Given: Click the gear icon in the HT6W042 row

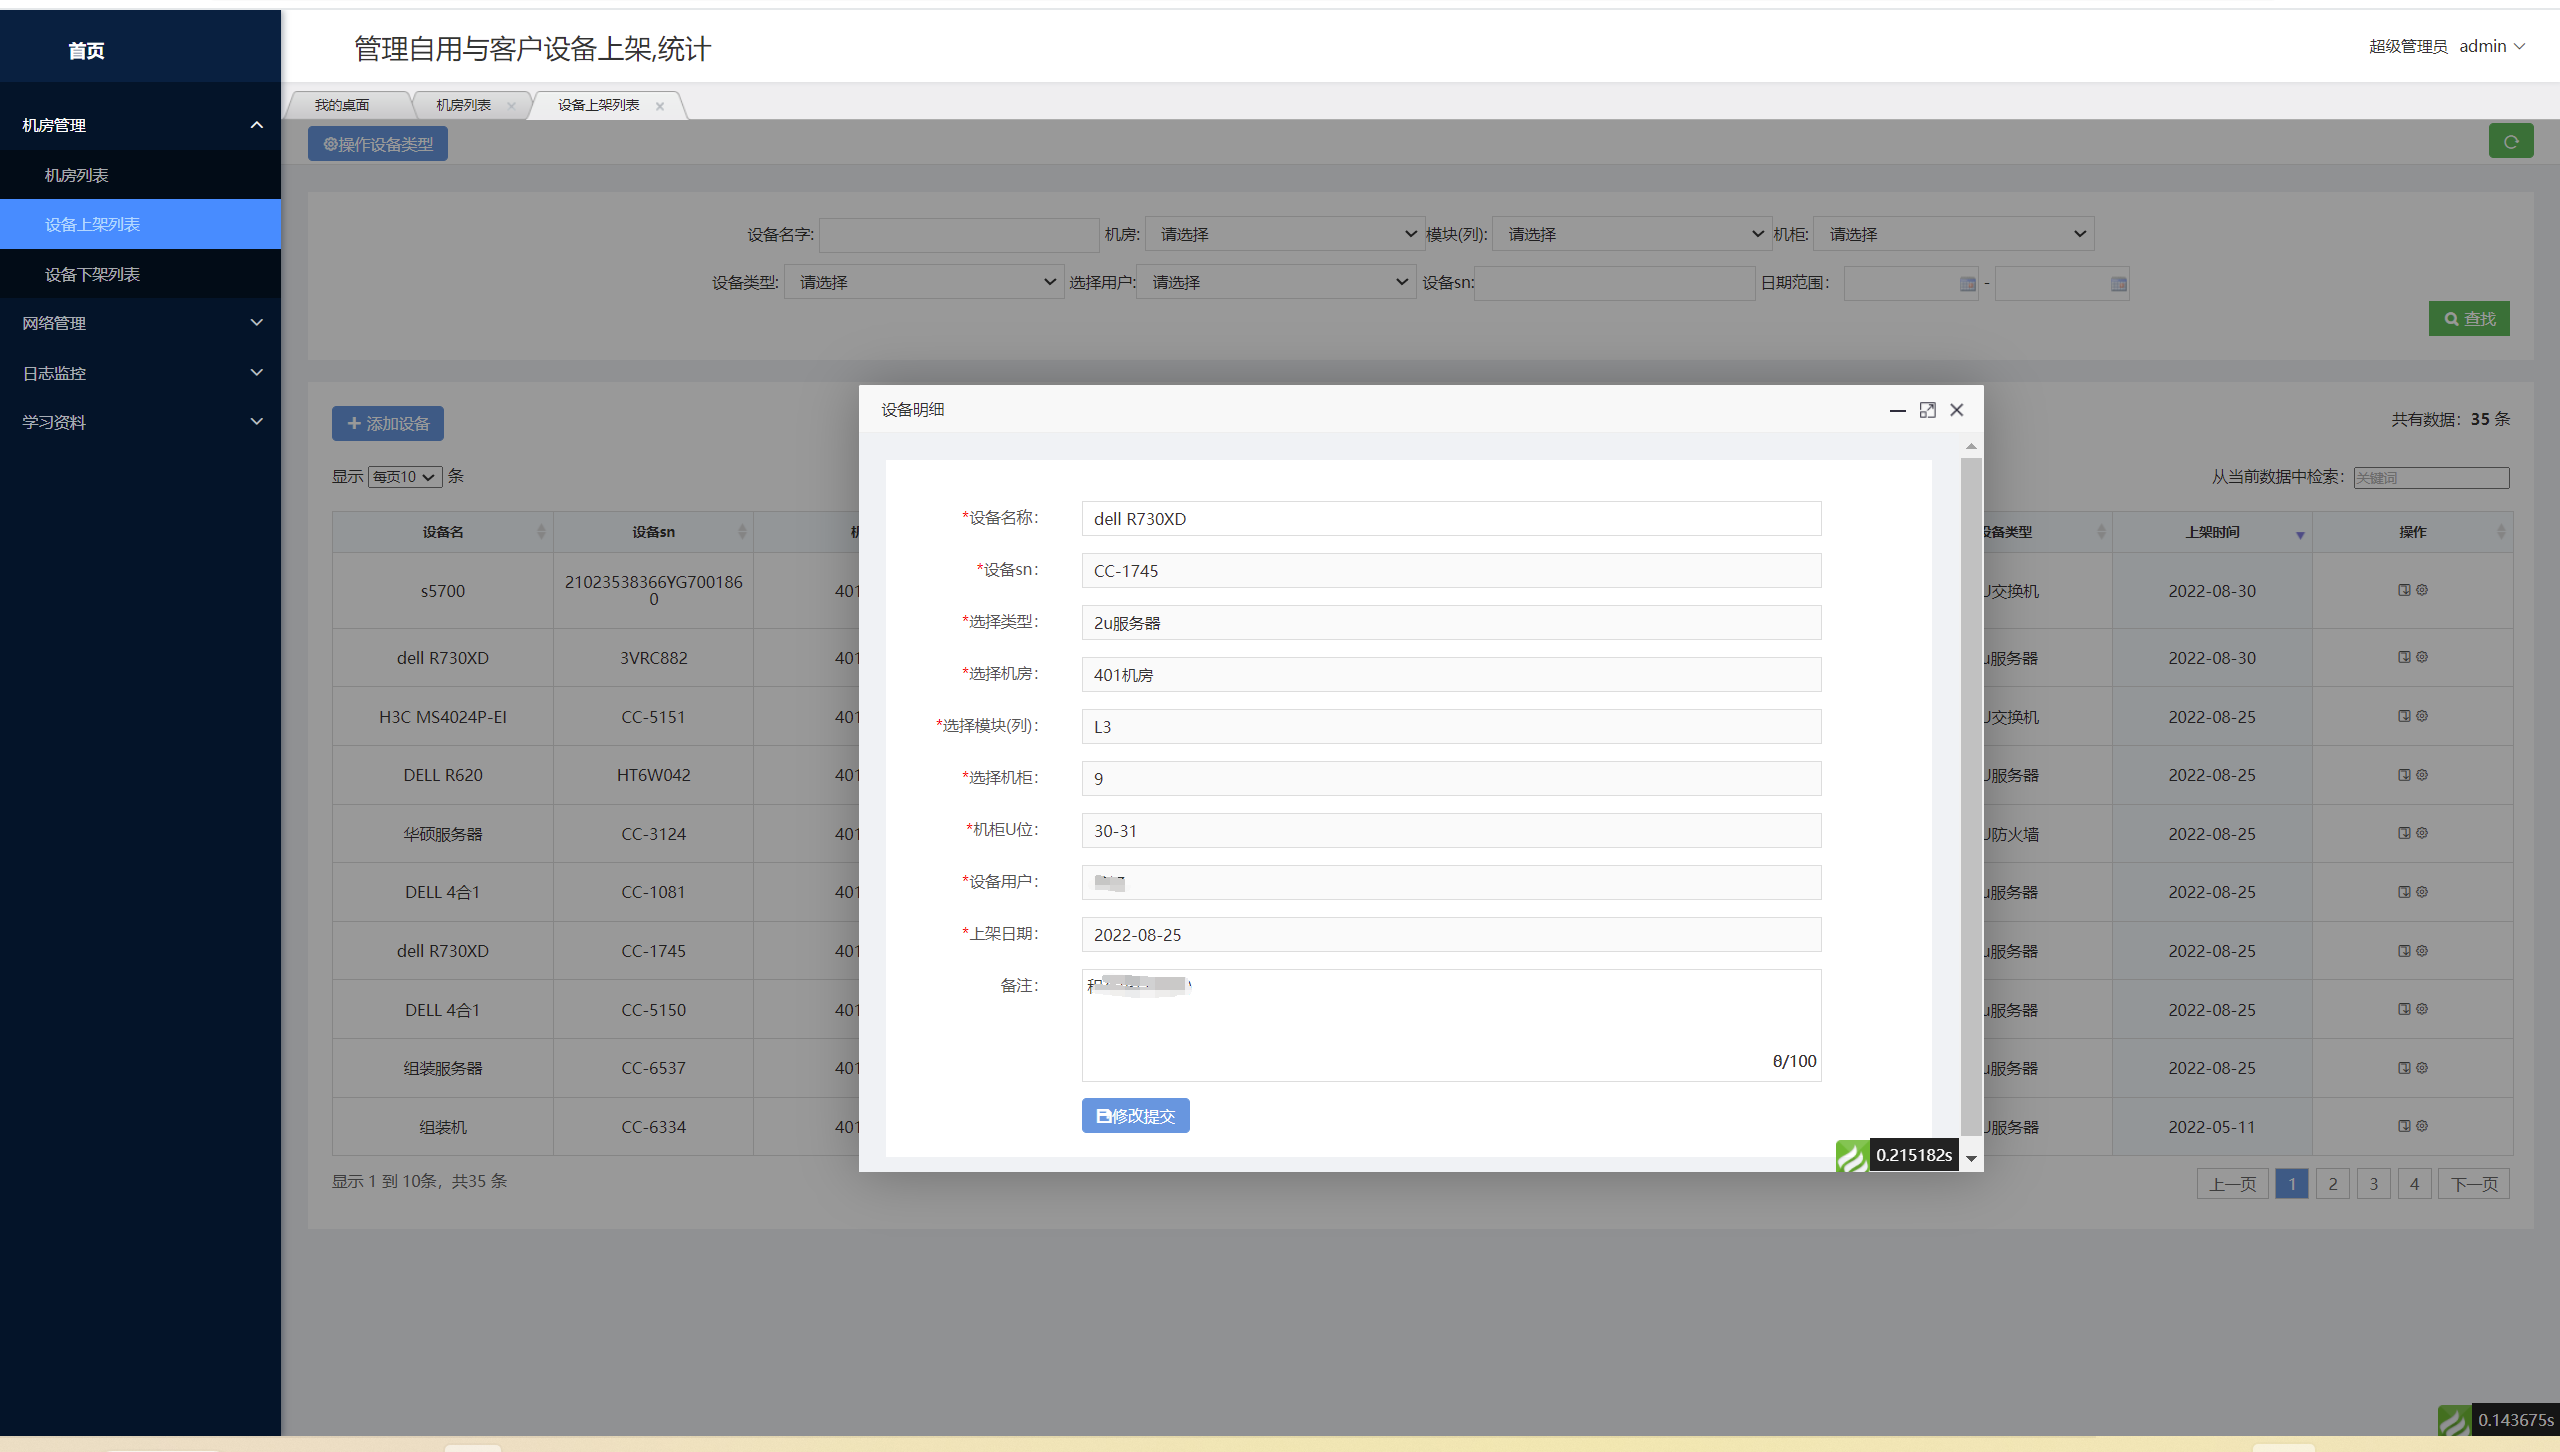Looking at the screenshot, I should [2422, 775].
